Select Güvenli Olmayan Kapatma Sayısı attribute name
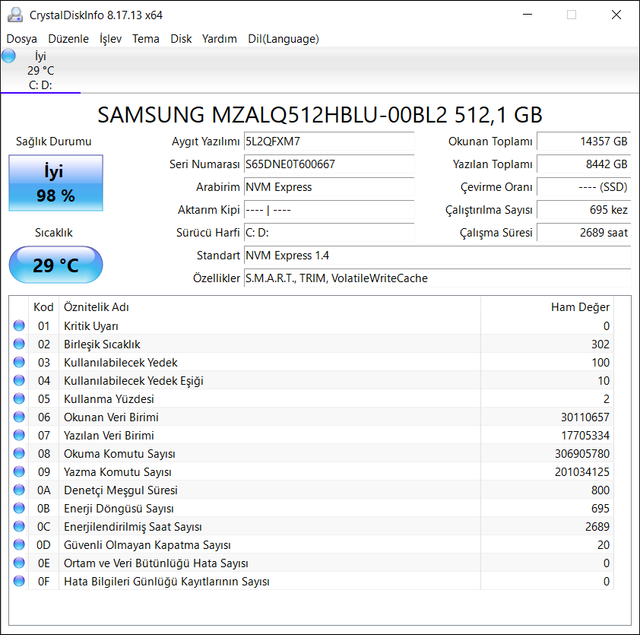640x635 pixels. (x=147, y=545)
